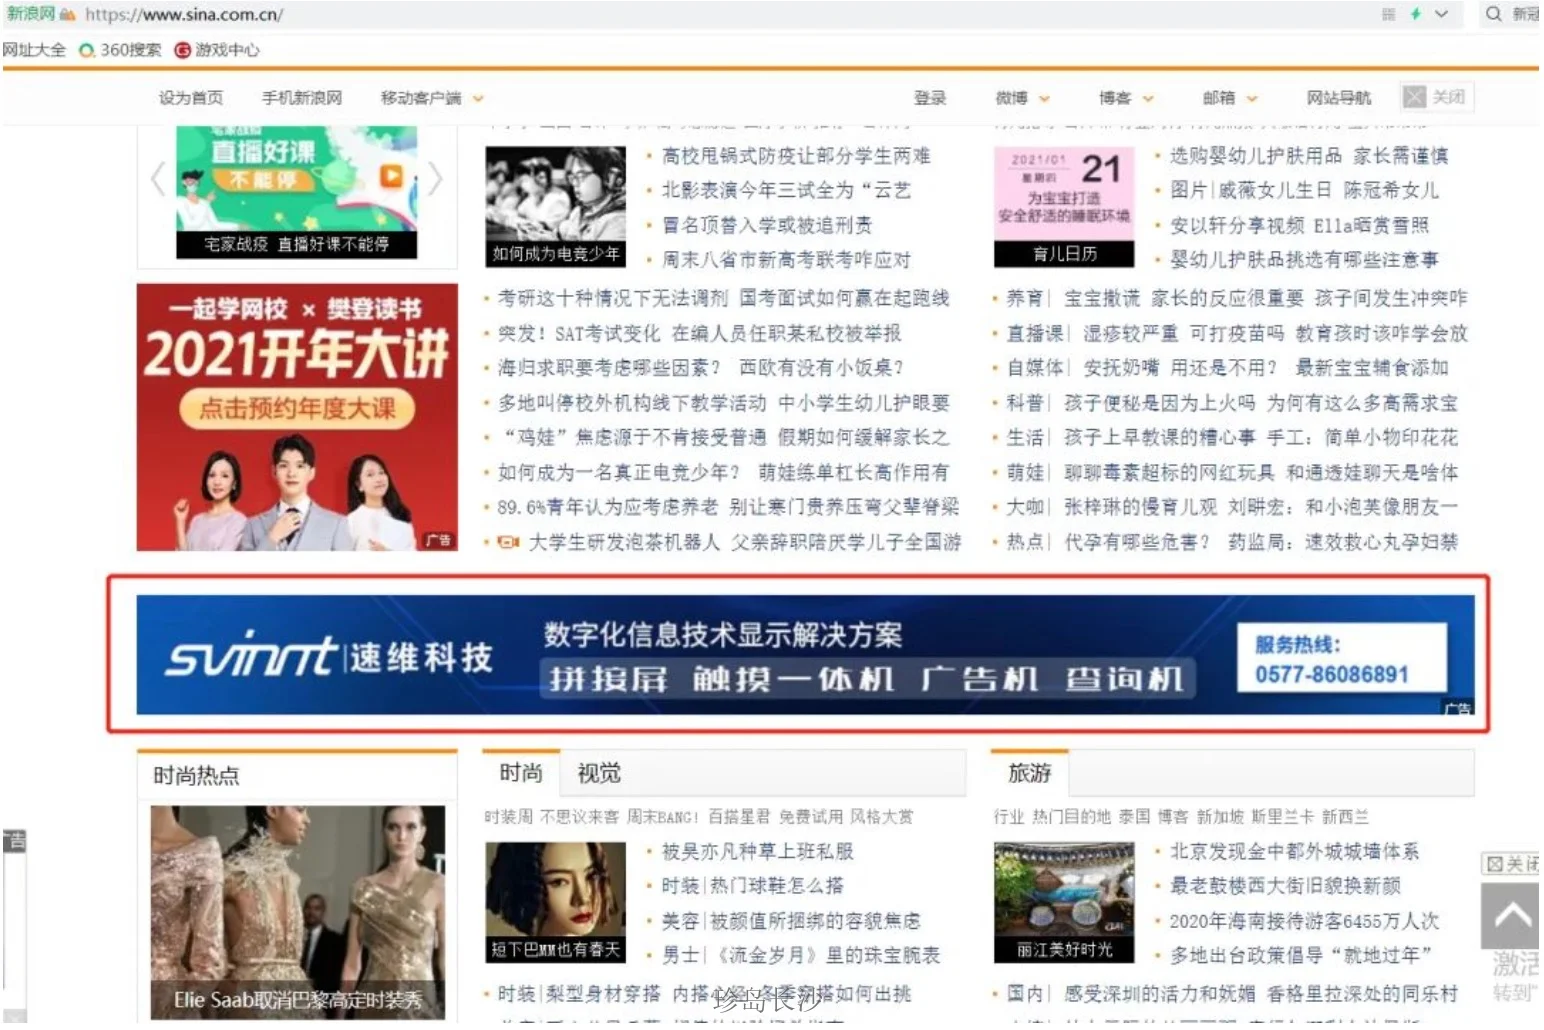
Task: Click 设为首页 link
Action: (191, 98)
